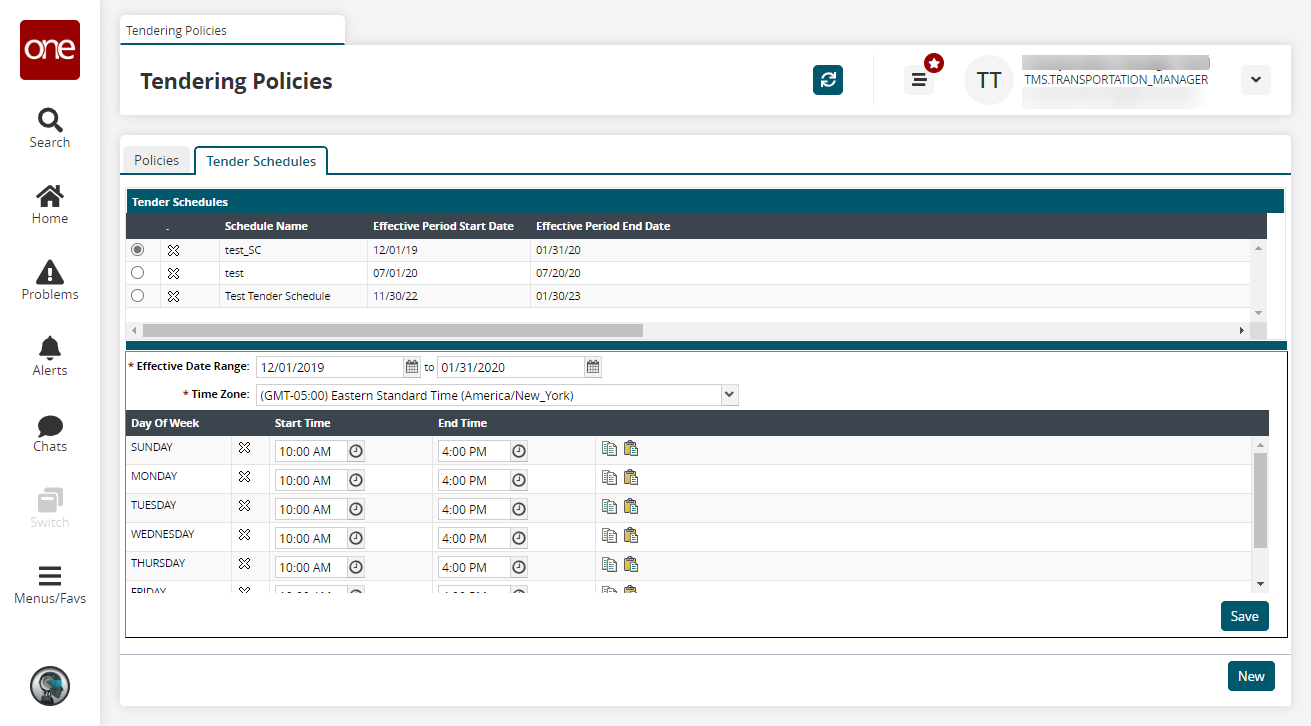1311x726 pixels.
Task: Click the Save button
Action: [x=1244, y=616]
